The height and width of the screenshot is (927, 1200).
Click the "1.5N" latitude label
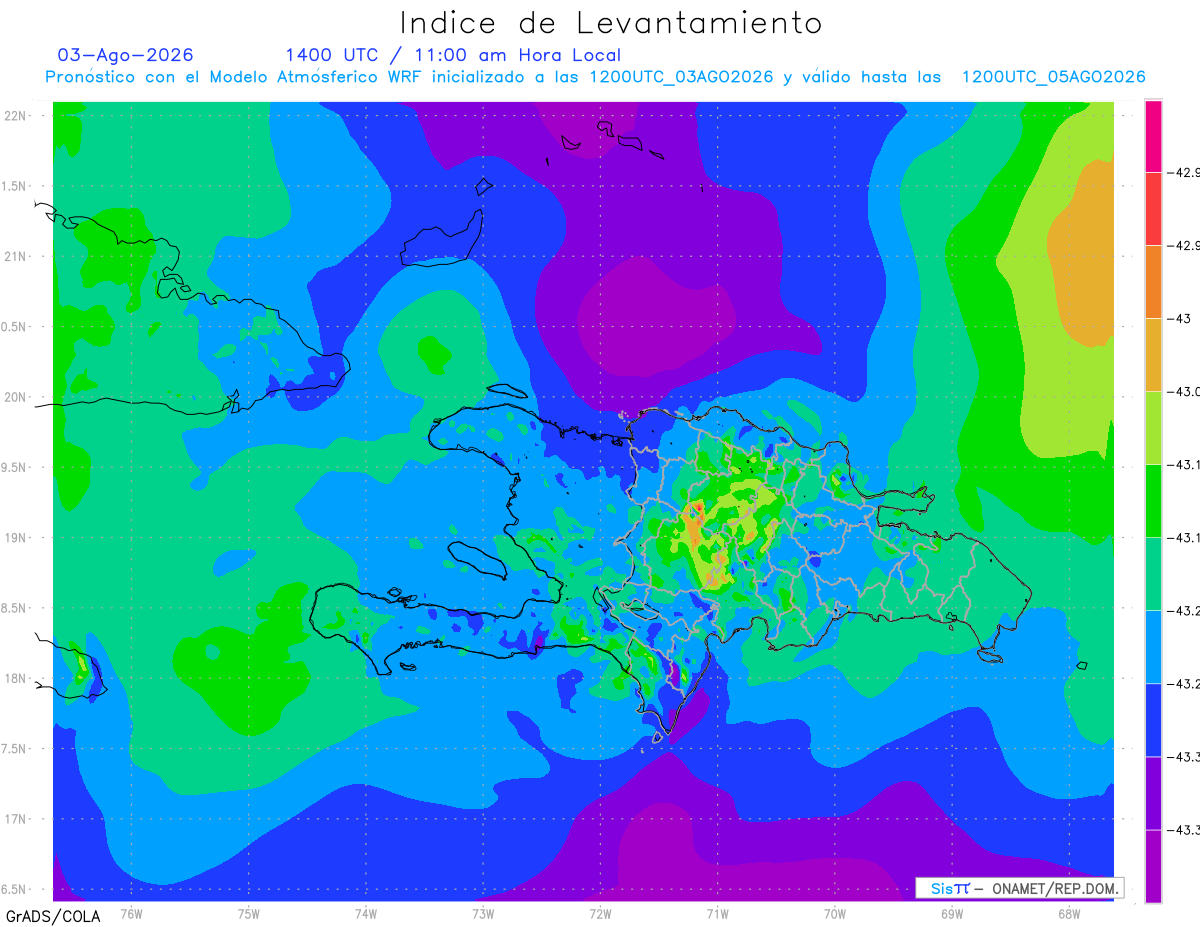point(15,186)
